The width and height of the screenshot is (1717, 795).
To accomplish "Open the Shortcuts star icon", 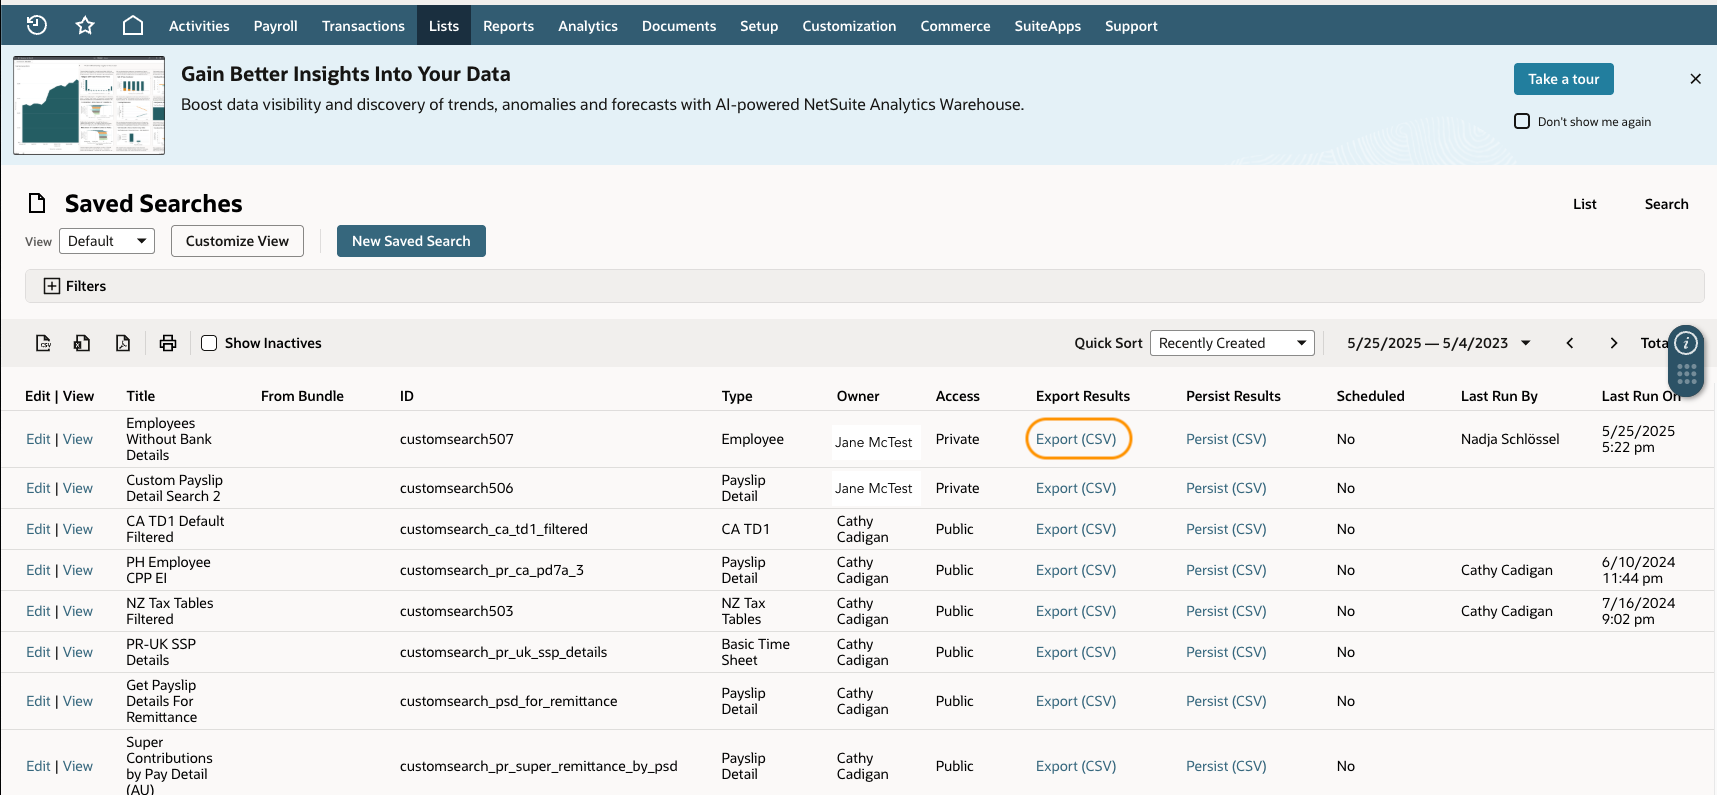I will click(85, 25).
